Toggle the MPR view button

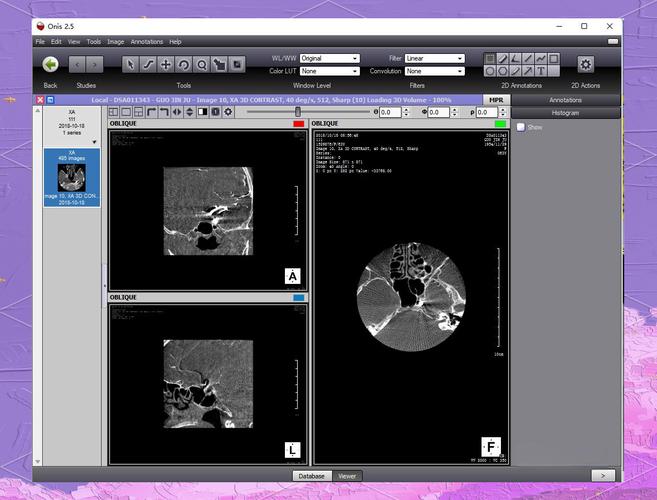coord(496,100)
